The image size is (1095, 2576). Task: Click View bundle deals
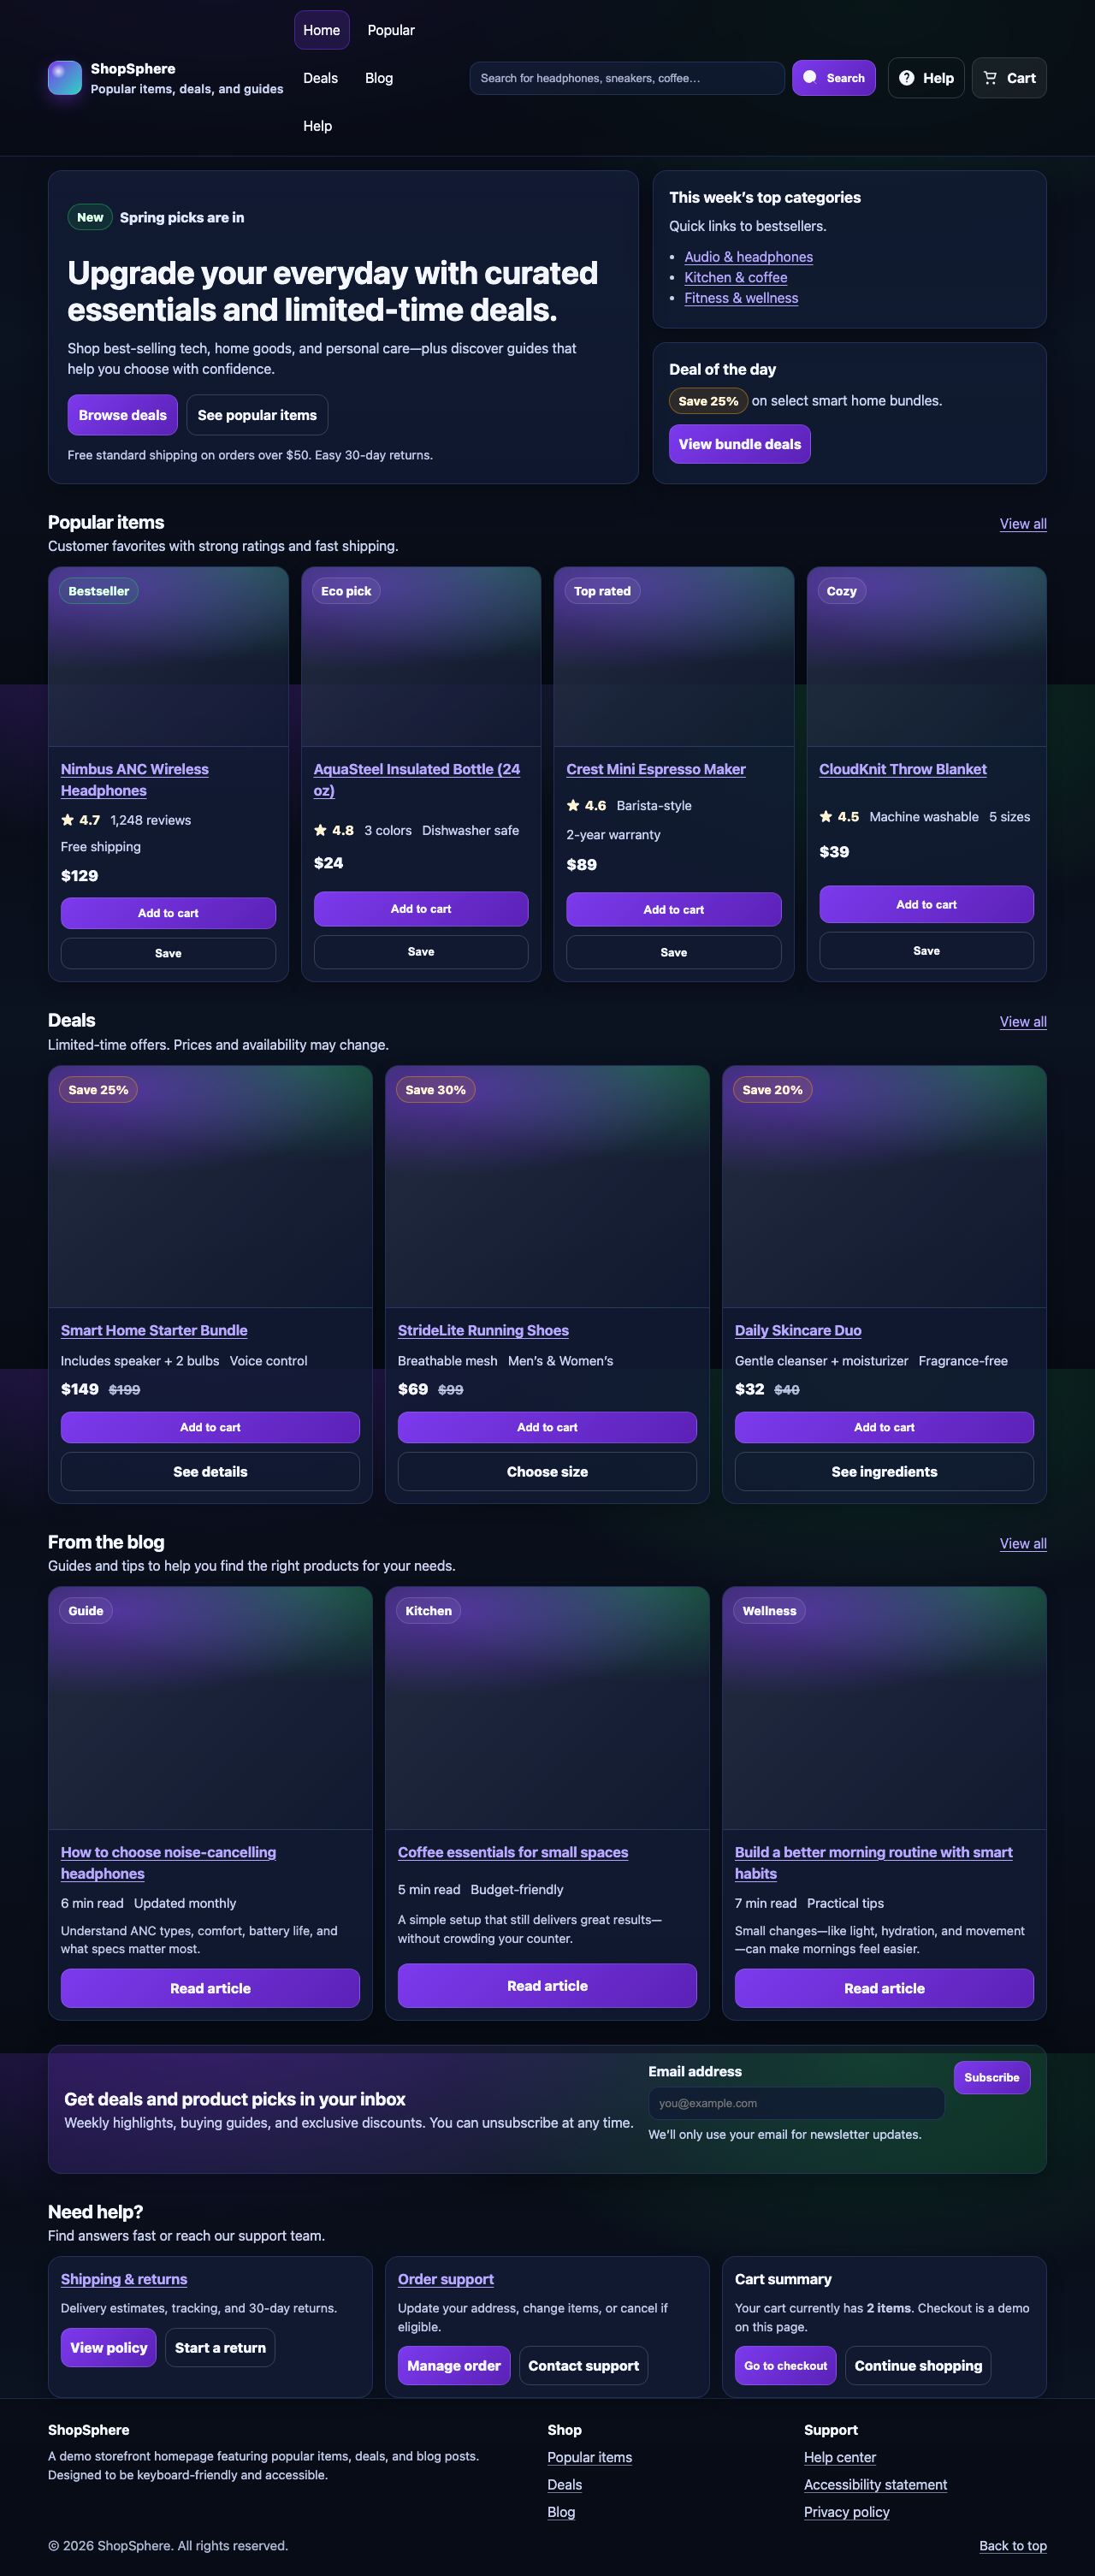pyautogui.click(x=739, y=443)
